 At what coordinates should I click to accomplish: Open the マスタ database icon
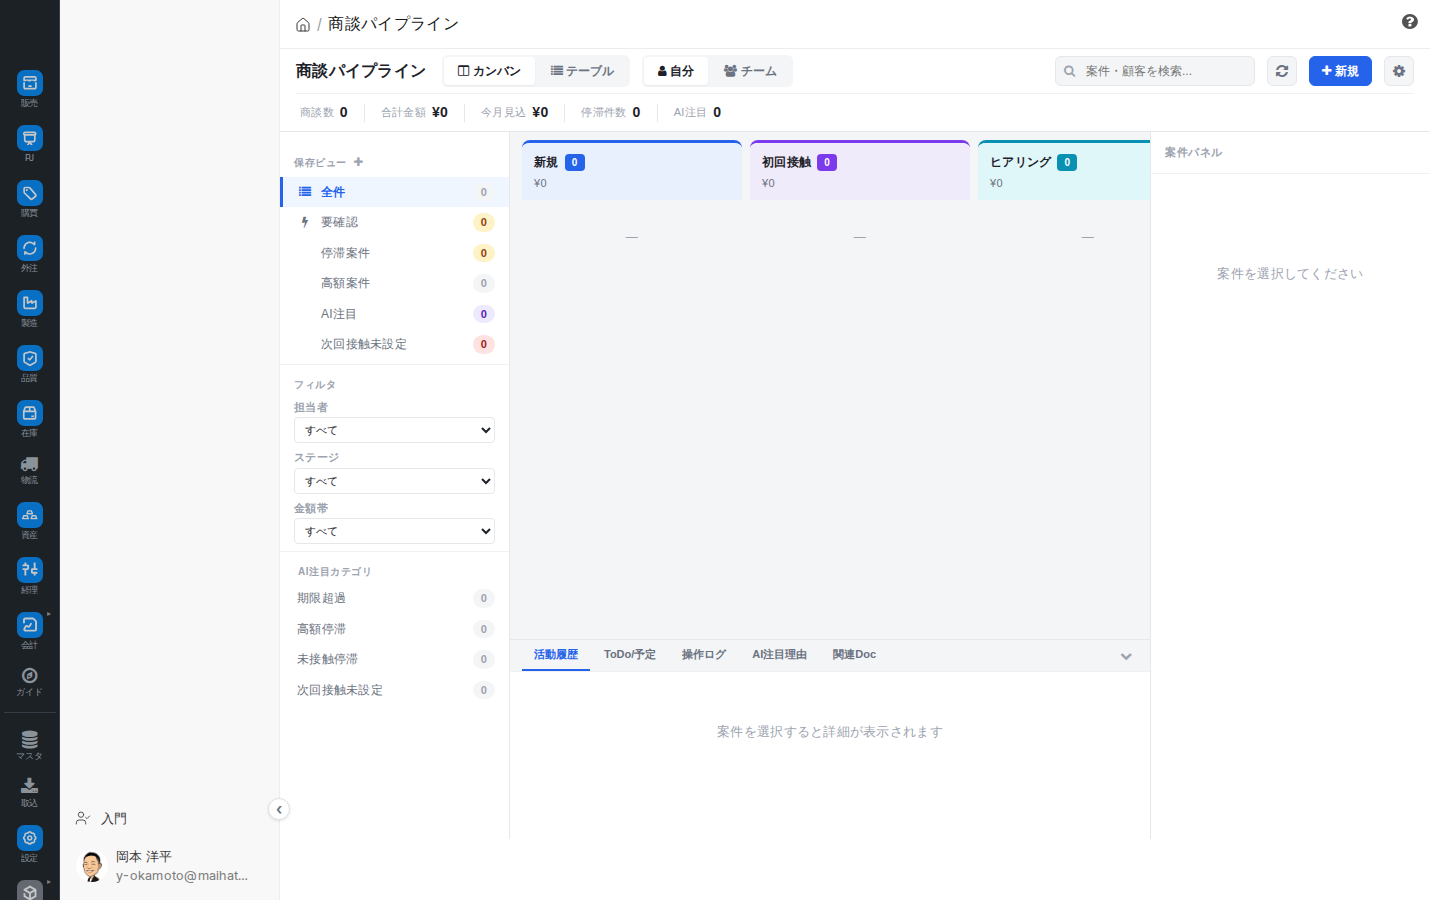point(30,740)
